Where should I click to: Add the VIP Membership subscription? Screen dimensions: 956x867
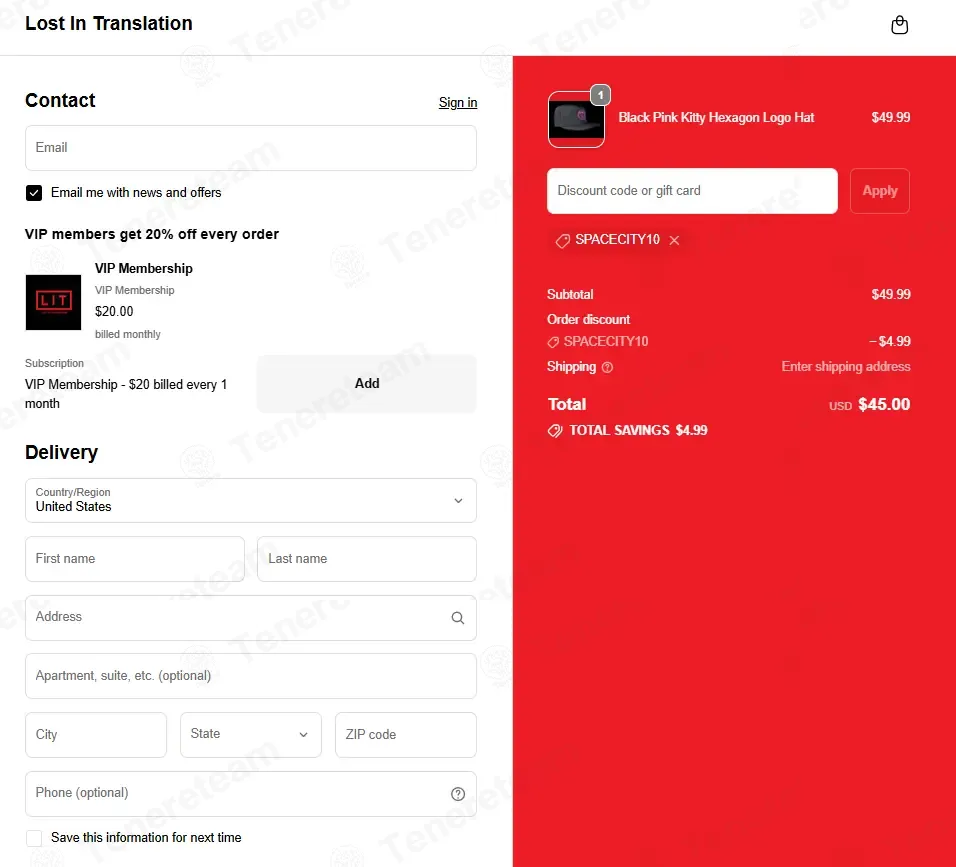coord(366,384)
